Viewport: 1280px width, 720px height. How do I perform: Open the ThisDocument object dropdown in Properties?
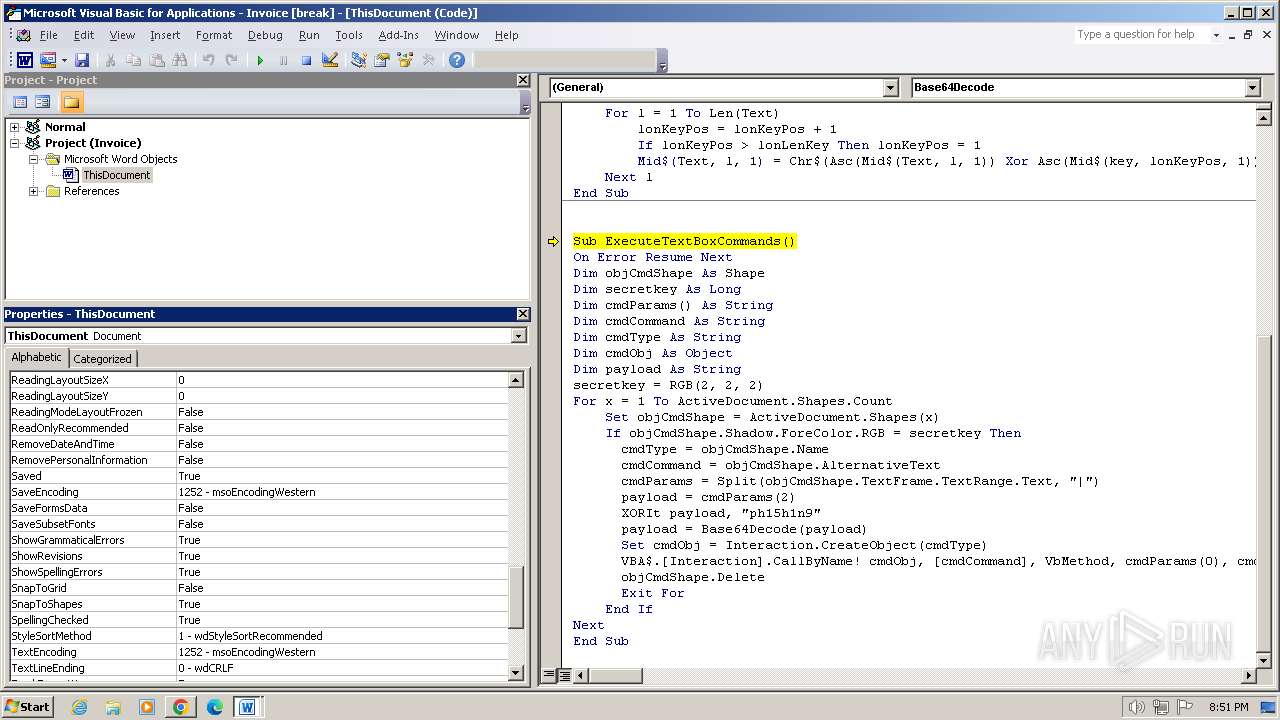pos(518,336)
